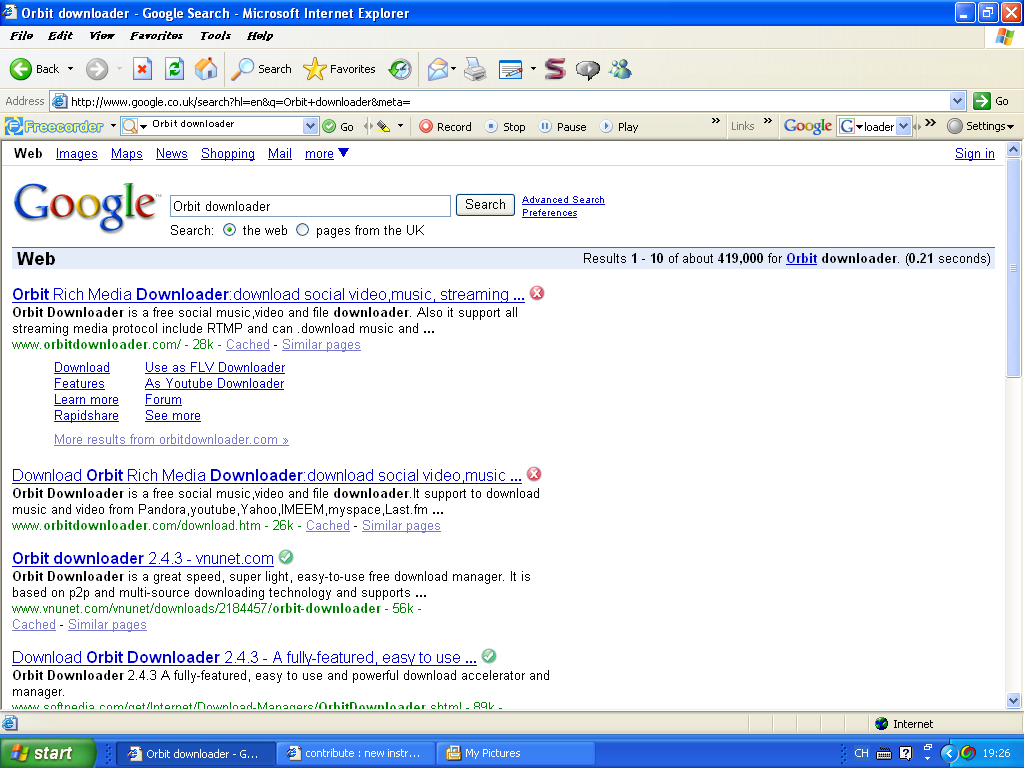Viewport: 1024px width, 768px height.
Task: Click red warning icon beside second result
Action: tap(534, 473)
